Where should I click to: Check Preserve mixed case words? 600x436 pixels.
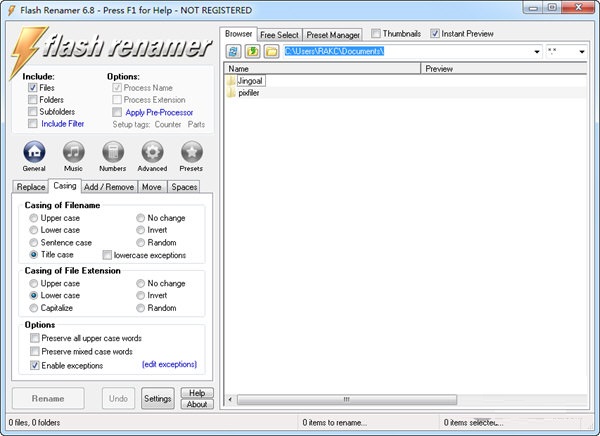[x=35, y=351]
